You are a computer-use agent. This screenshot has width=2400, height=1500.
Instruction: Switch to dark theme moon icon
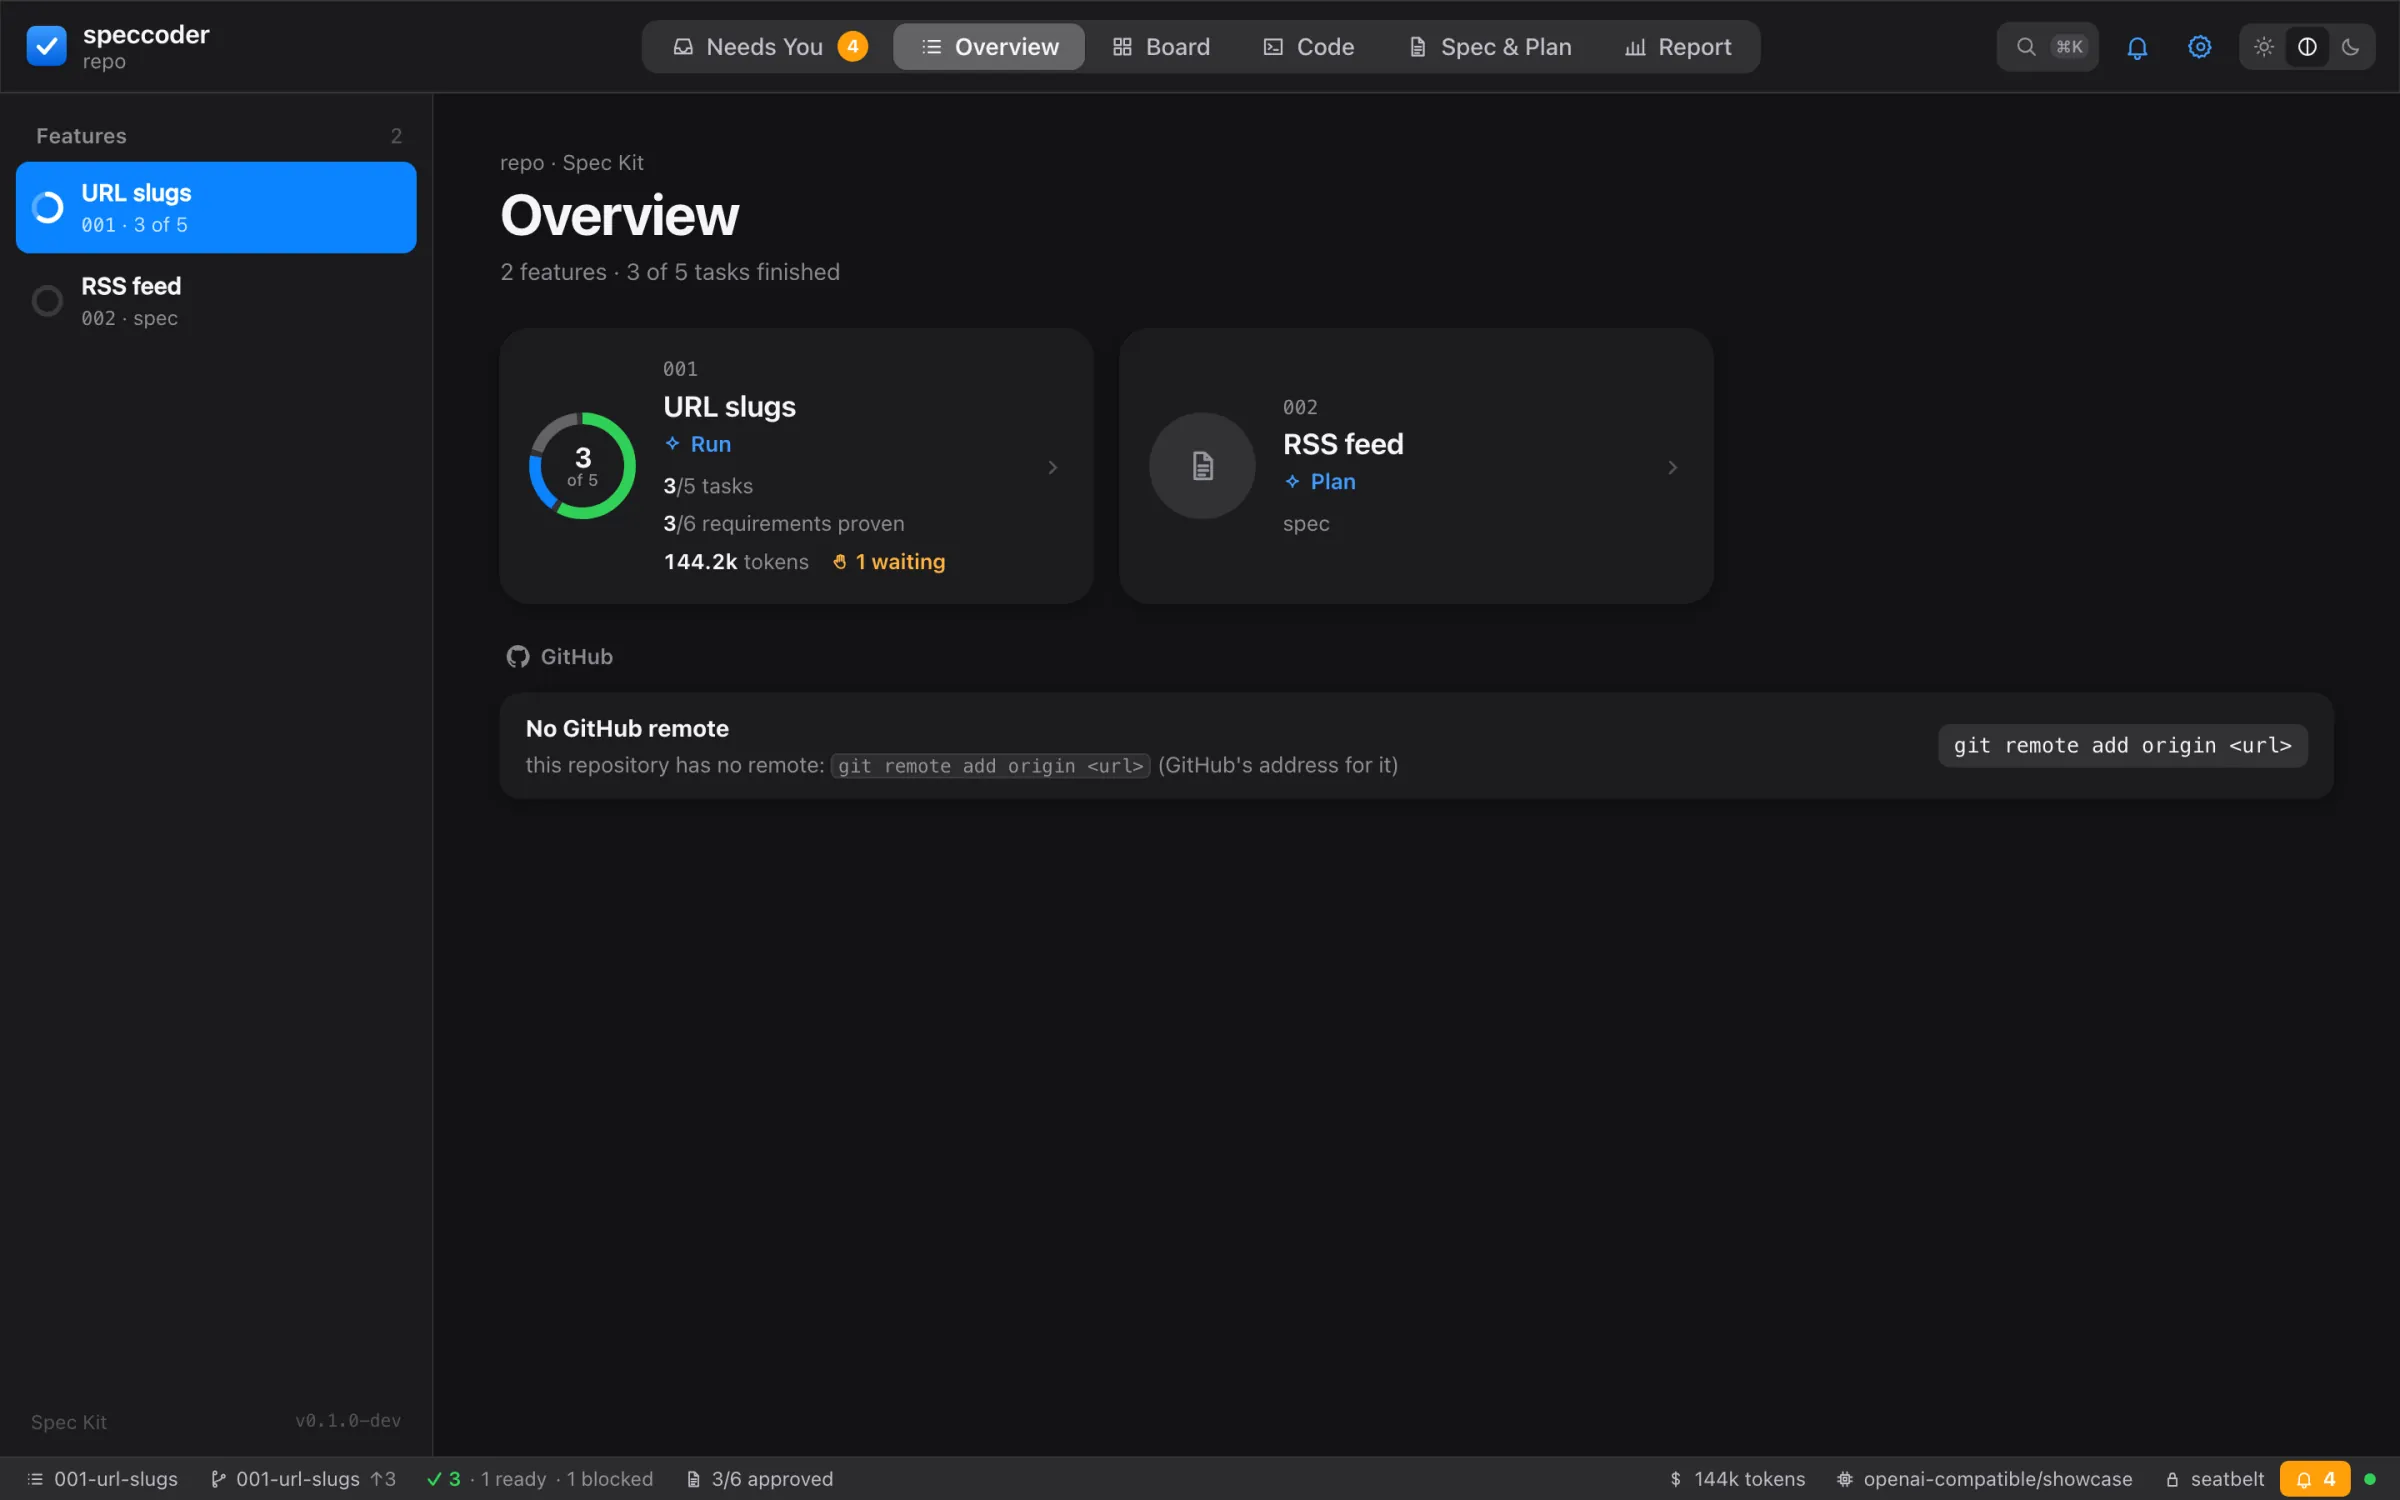pos(2350,47)
